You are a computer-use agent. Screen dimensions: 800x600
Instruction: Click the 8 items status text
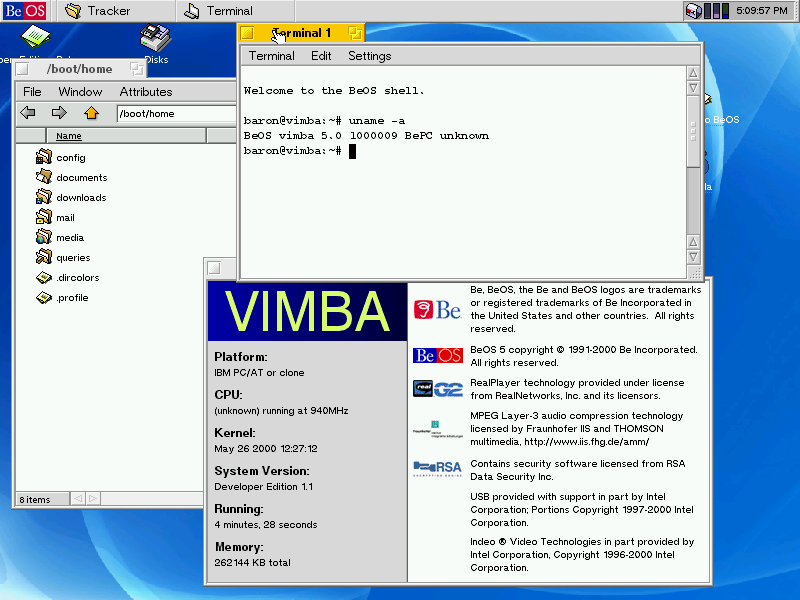click(x=35, y=499)
